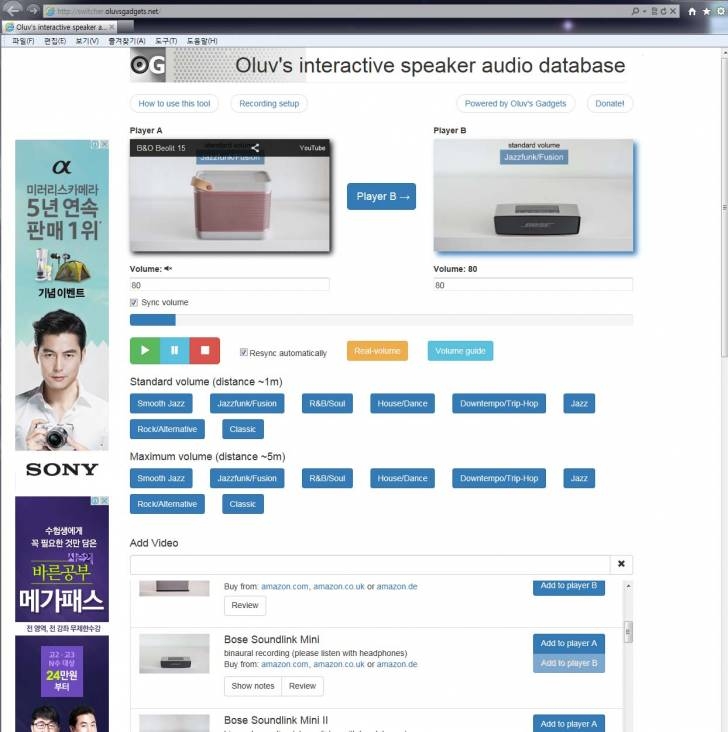Screen dimensions: 728x732
Task: Select R&B/Soul under Standard volume
Action: point(327,403)
